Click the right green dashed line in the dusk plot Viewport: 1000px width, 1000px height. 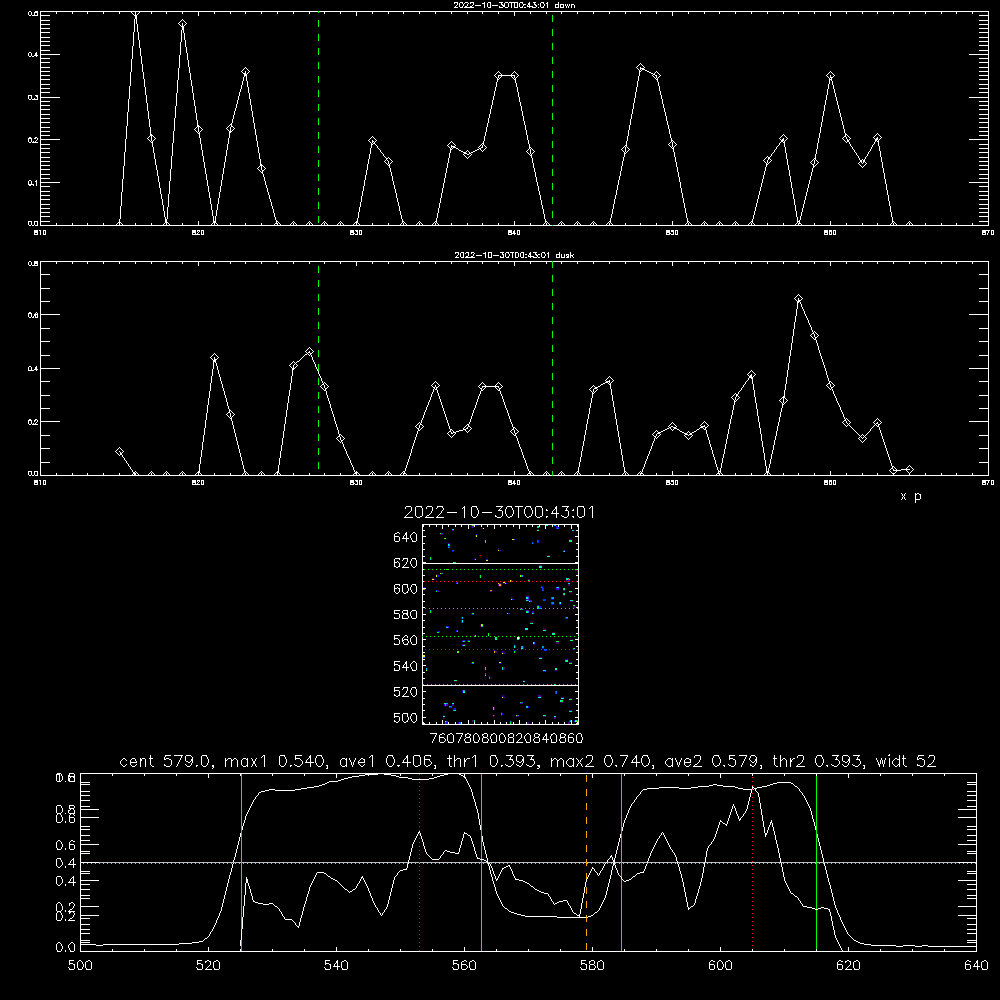[x=552, y=368]
